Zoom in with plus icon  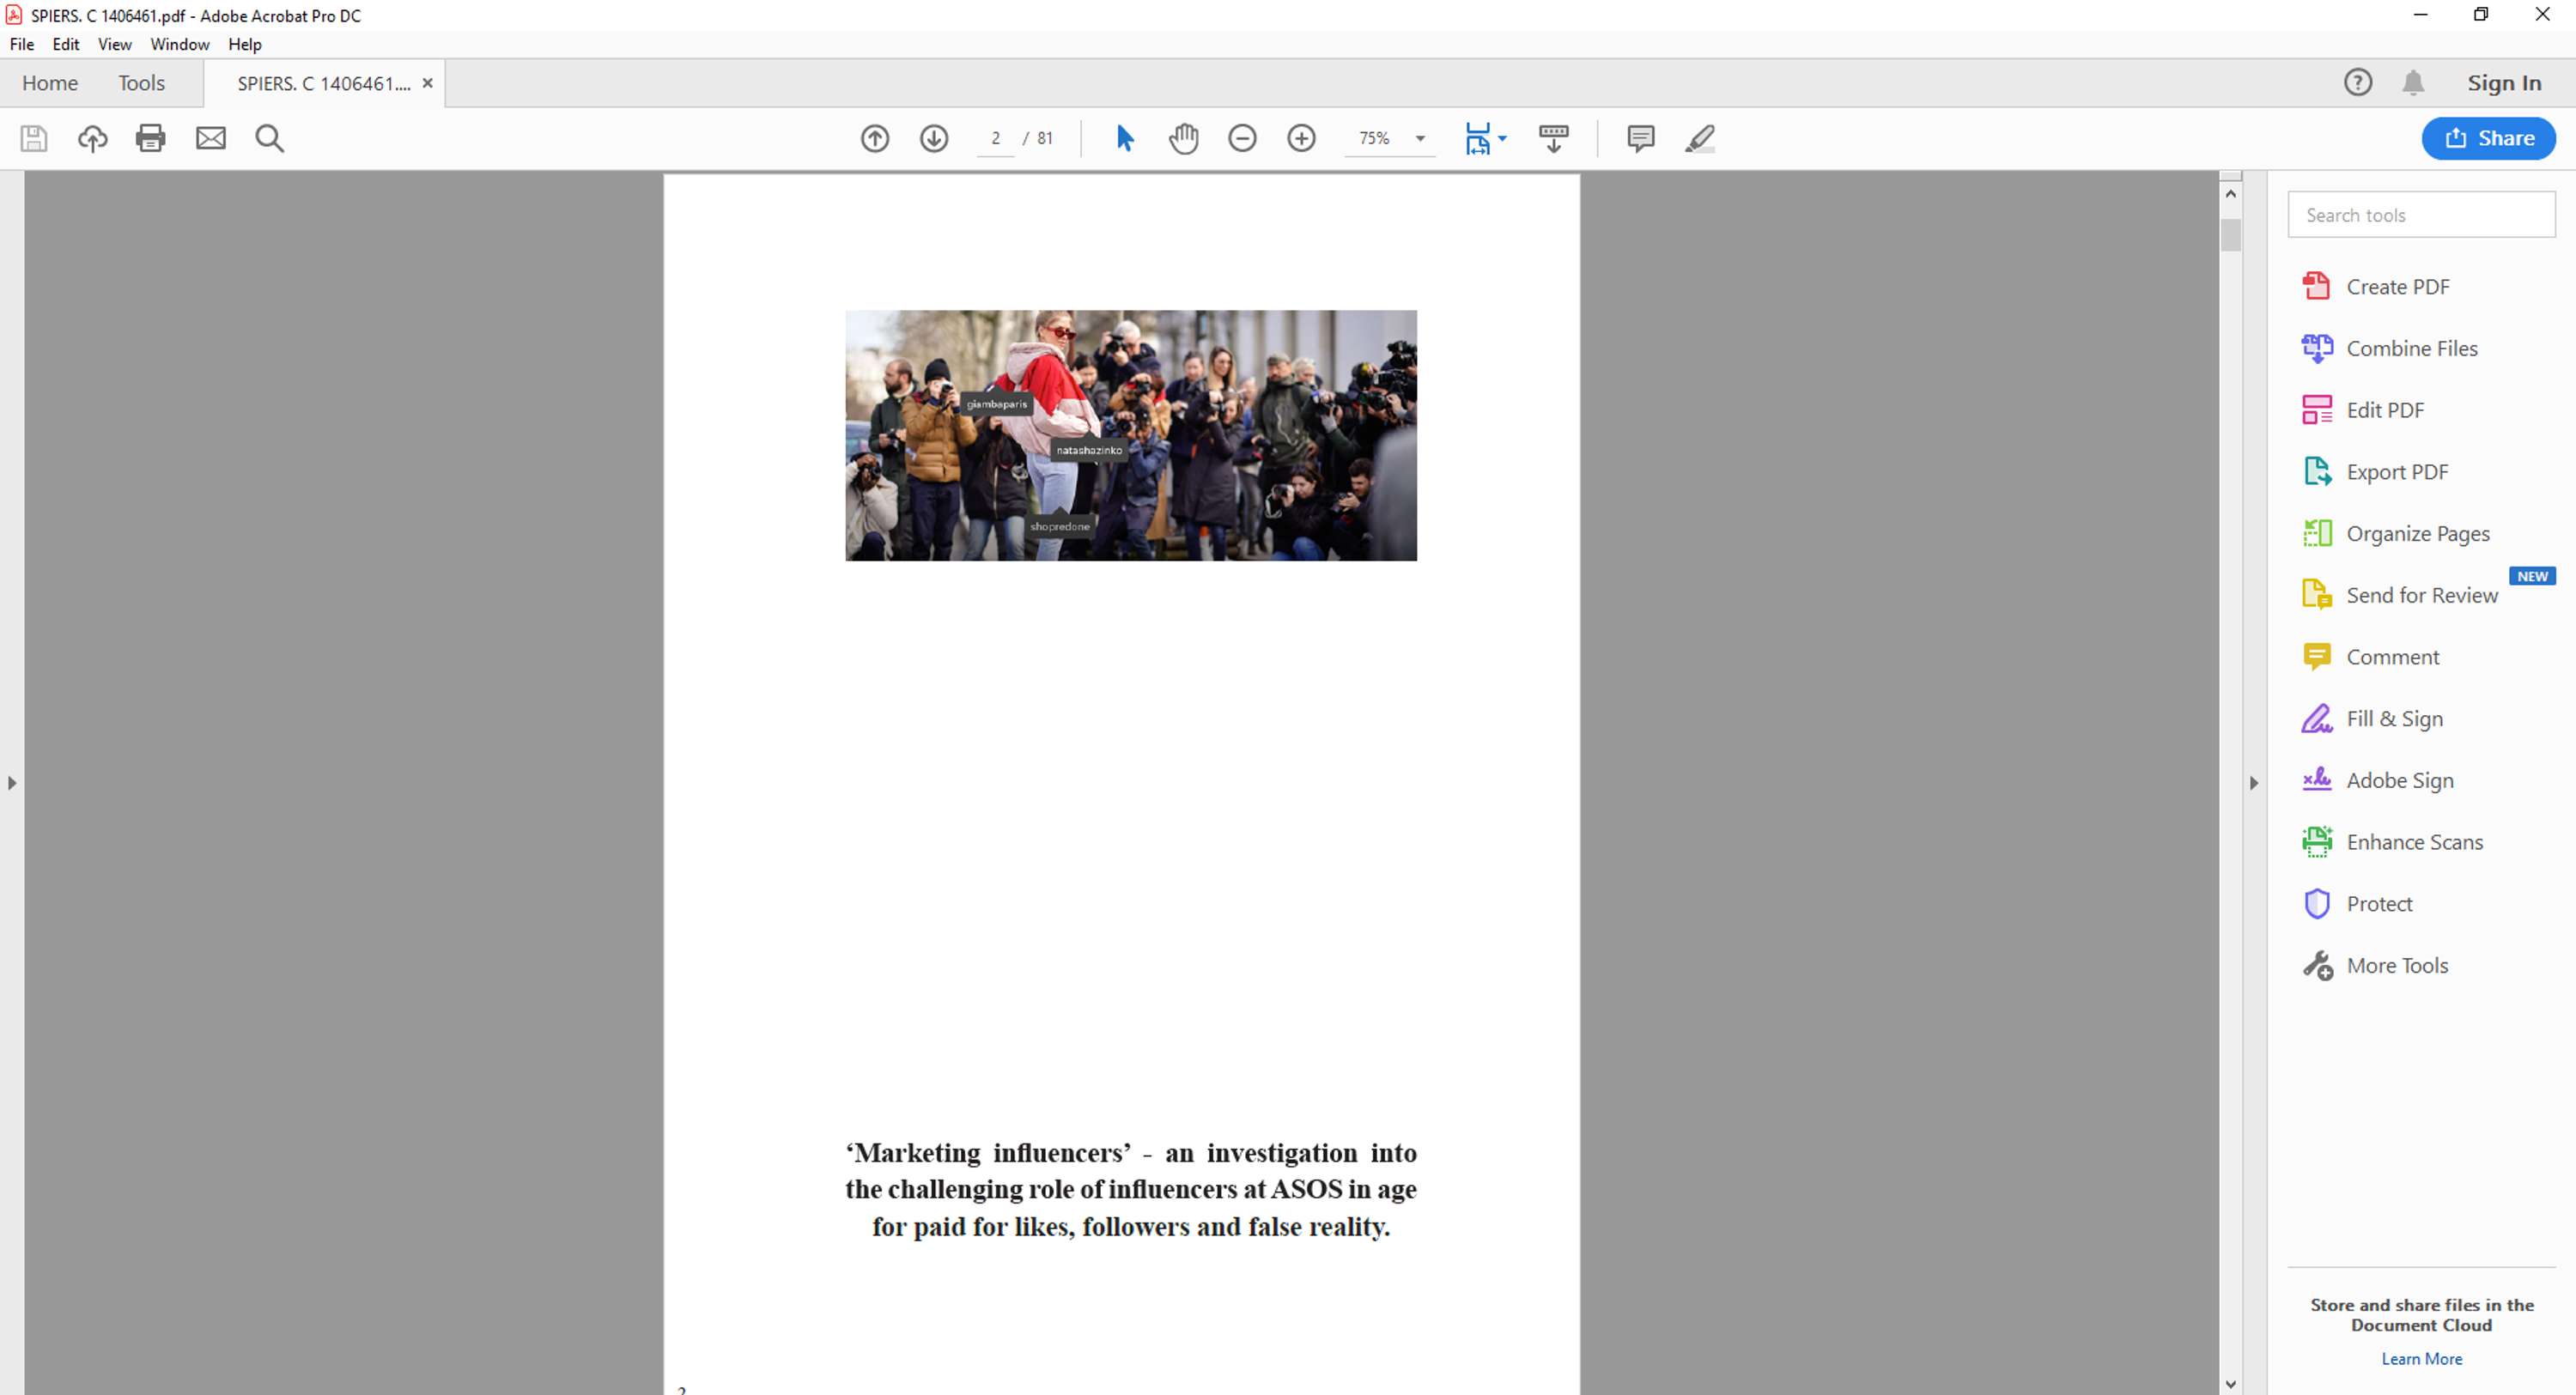tap(1301, 138)
